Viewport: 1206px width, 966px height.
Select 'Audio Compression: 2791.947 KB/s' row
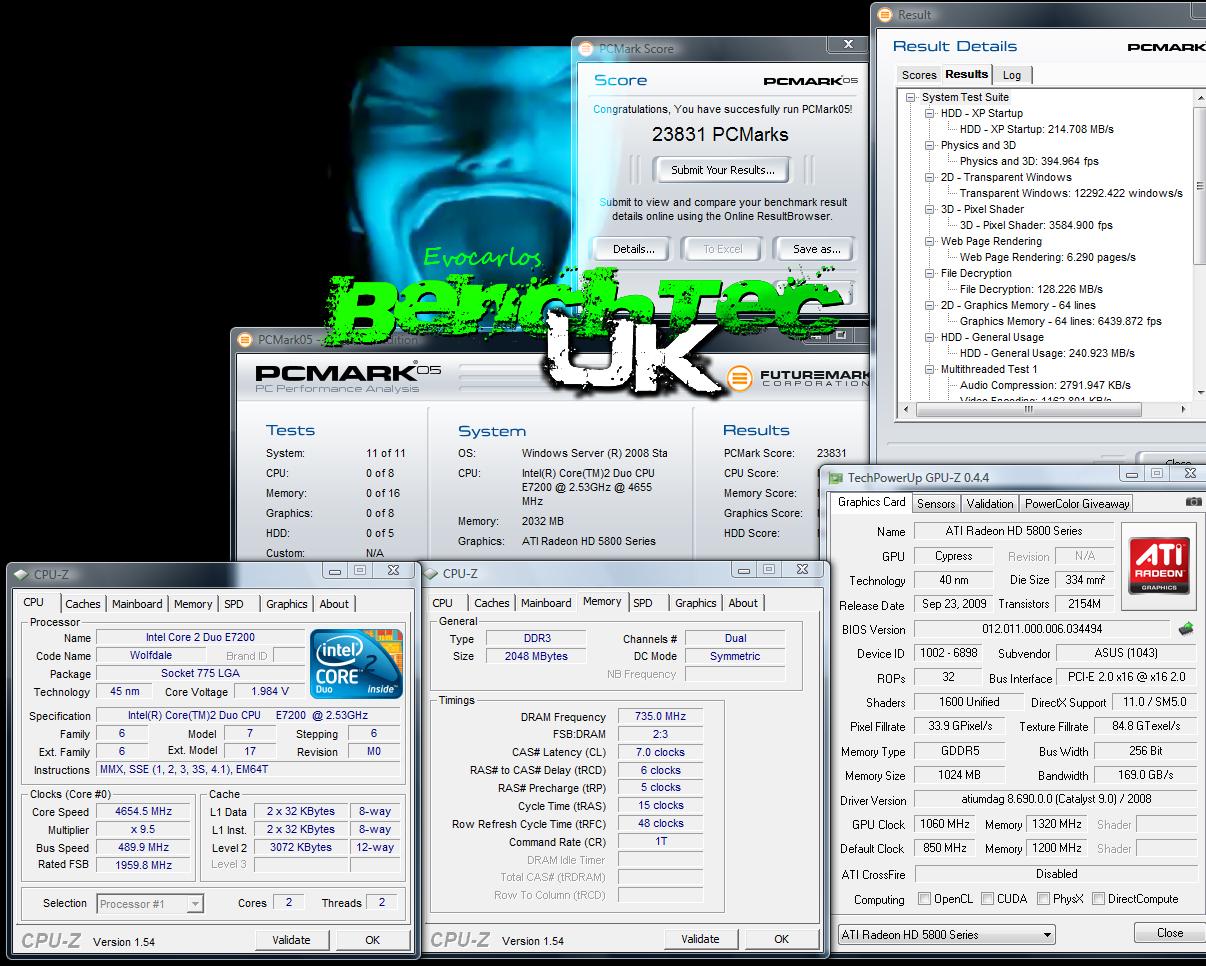(1045, 385)
